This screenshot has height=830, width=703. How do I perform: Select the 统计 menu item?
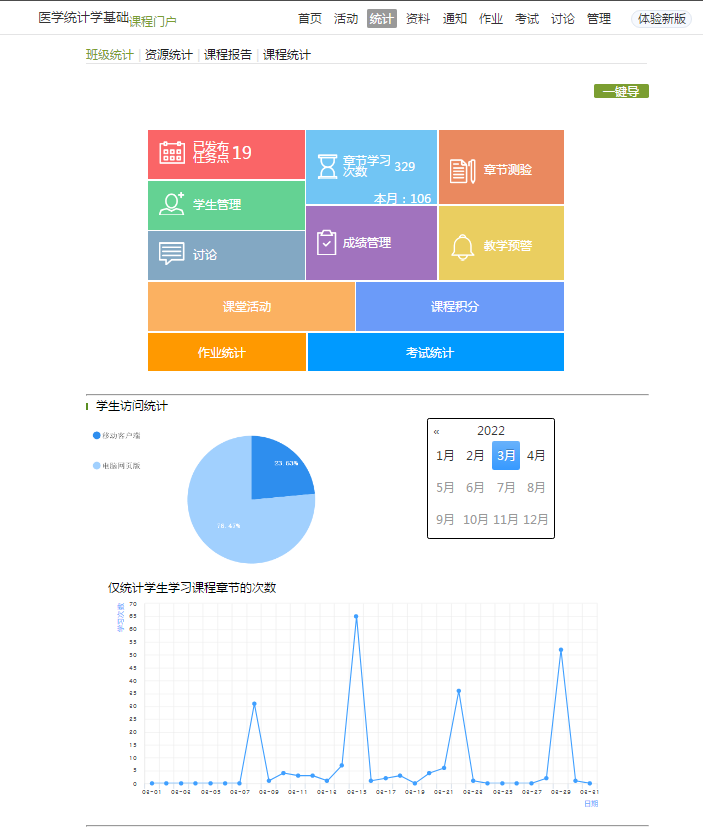[382, 19]
